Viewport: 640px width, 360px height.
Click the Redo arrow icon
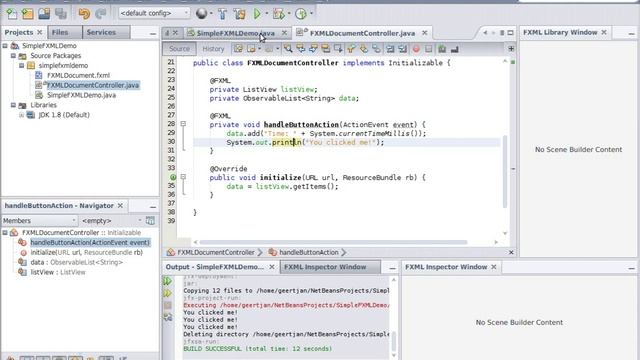click(x=100, y=13)
